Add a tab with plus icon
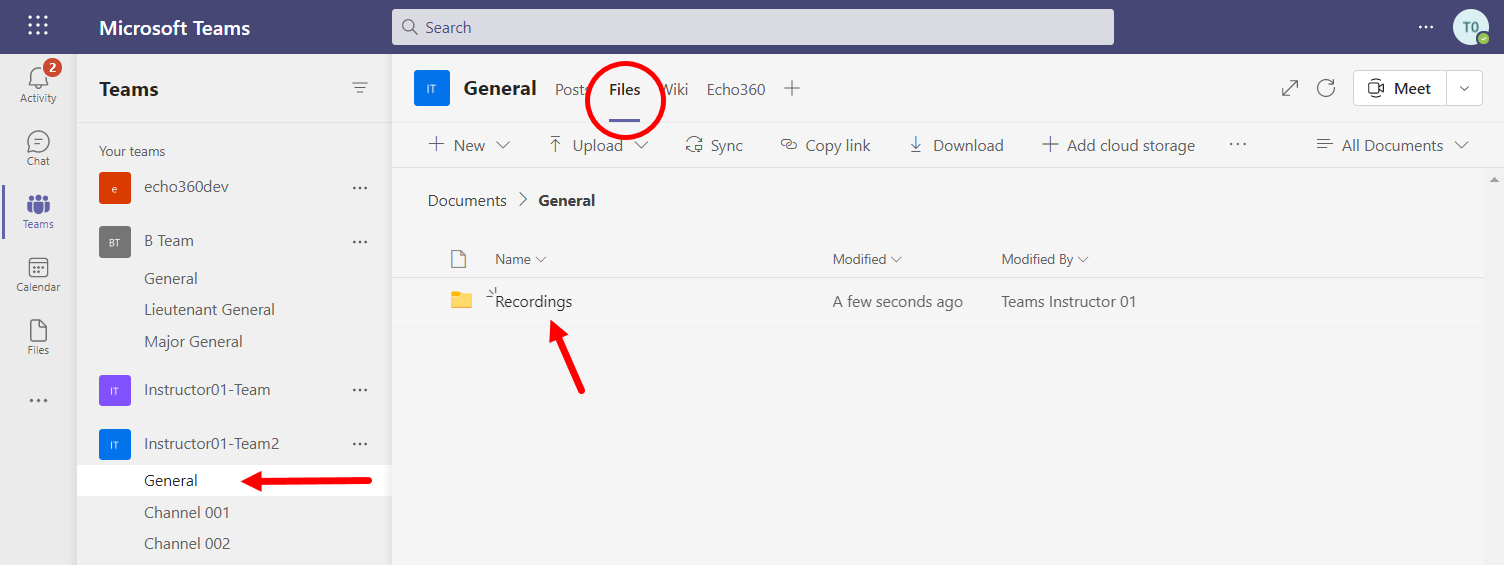Image resolution: width=1504 pixels, height=565 pixels. coord(792,88)
